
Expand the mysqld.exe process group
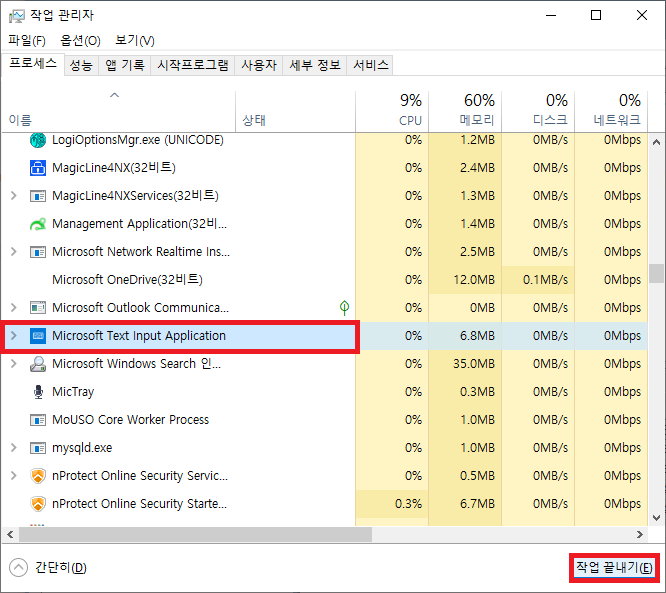(x=13, y=448)
